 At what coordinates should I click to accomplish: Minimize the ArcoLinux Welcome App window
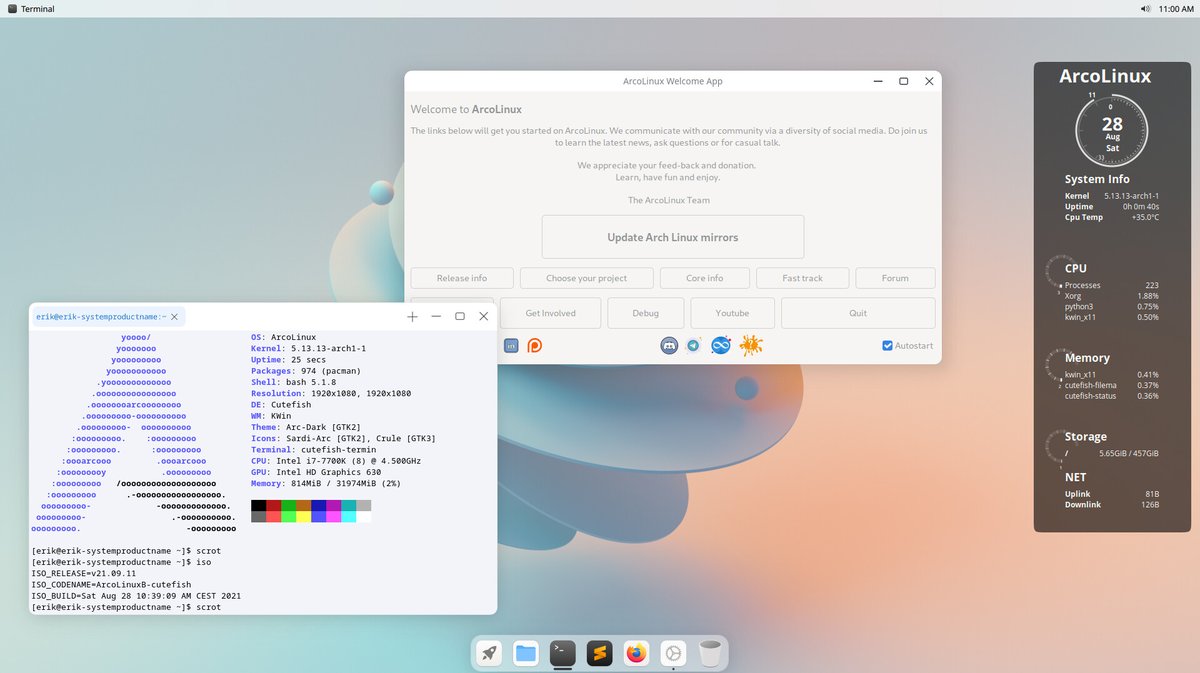(x=878, y=81)
